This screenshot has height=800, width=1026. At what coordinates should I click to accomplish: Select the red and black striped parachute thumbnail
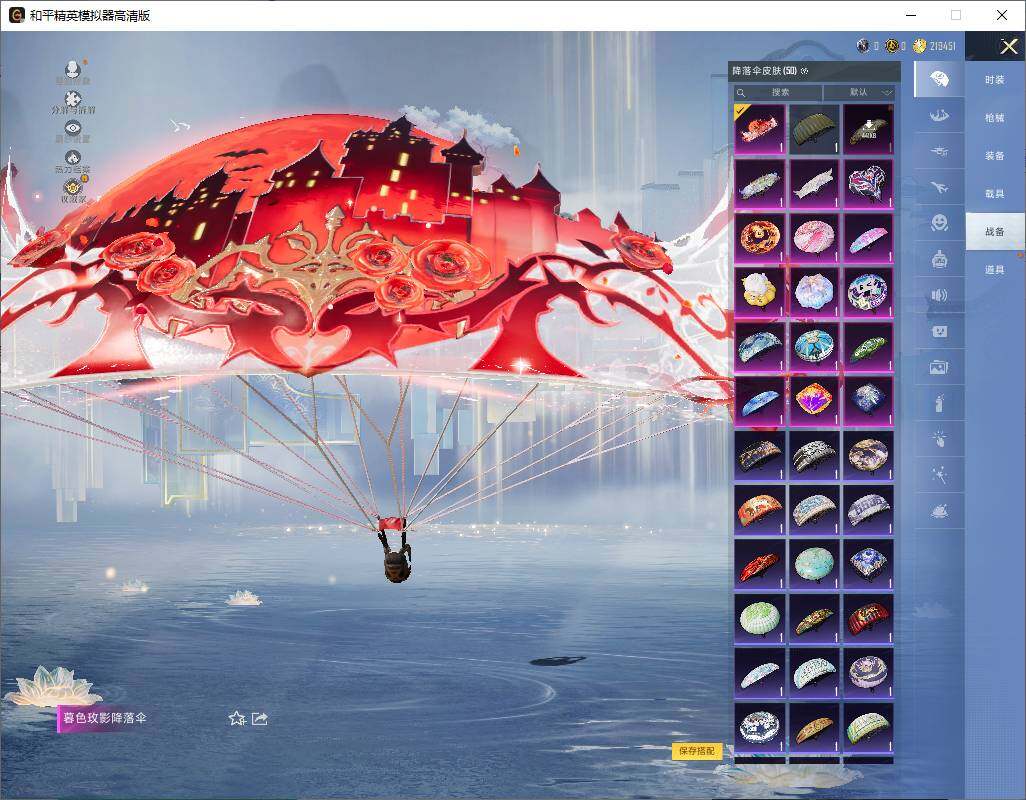tap(868, 618)
